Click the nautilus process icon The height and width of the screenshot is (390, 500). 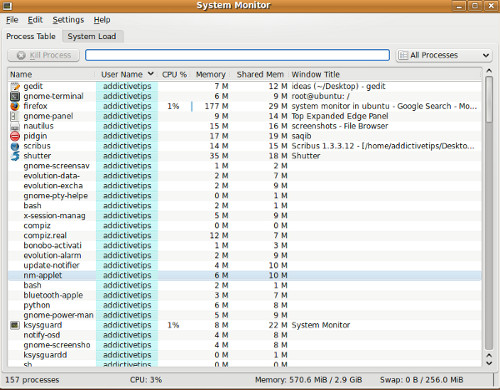tap(15, 126)
